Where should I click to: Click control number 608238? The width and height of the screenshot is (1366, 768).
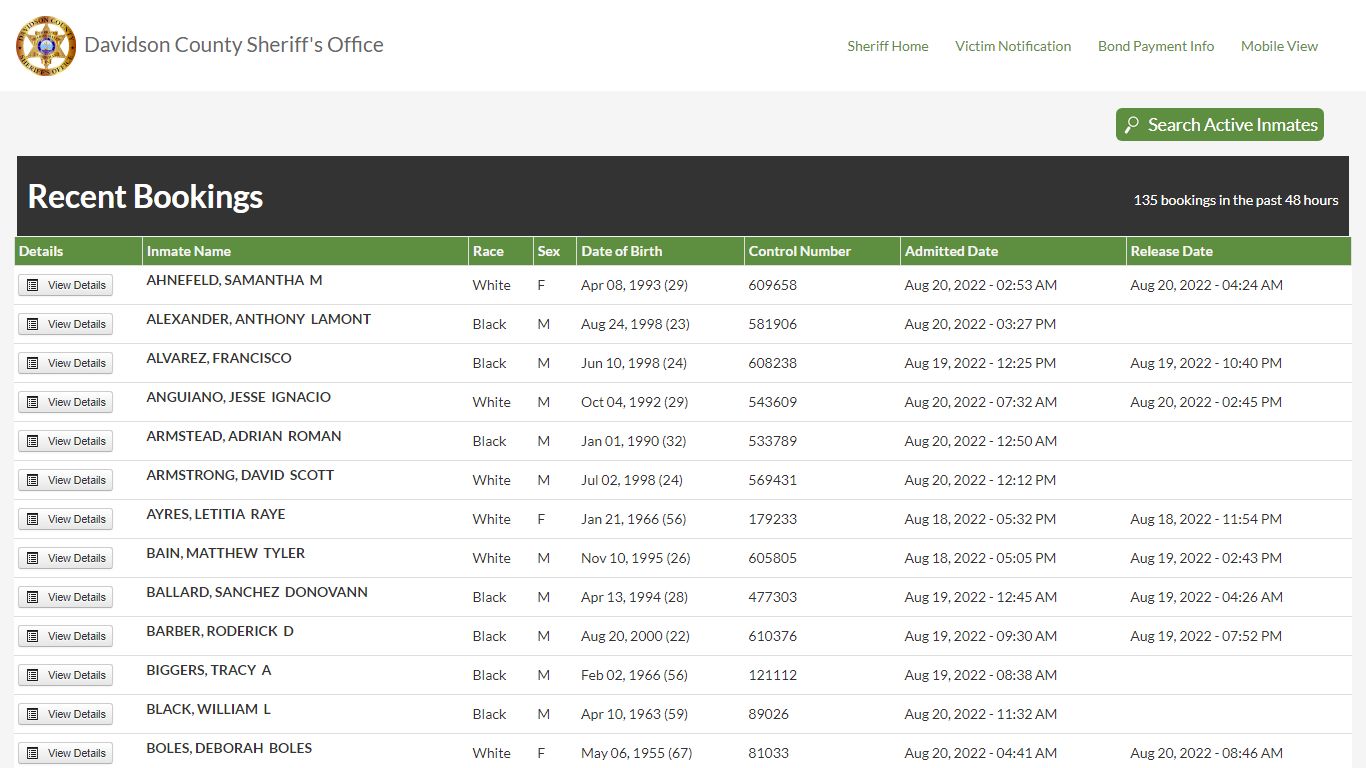coord(773,363)
